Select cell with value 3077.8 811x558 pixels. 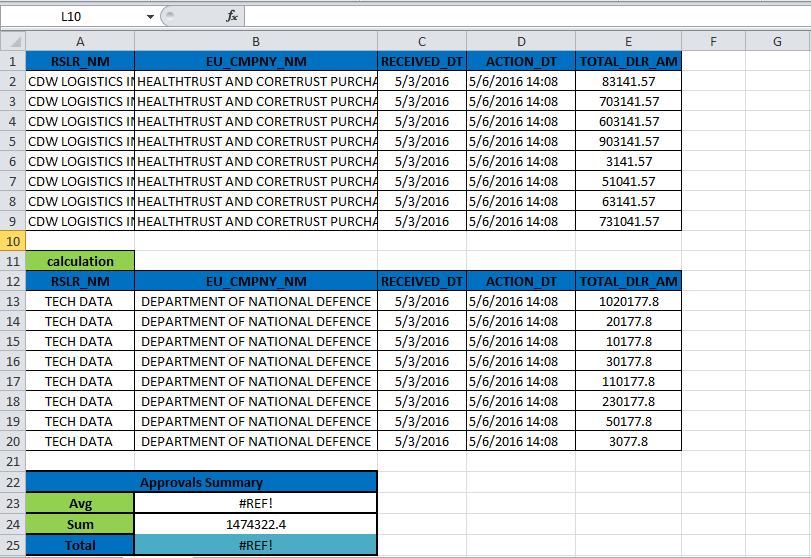(x=628, y=441)
